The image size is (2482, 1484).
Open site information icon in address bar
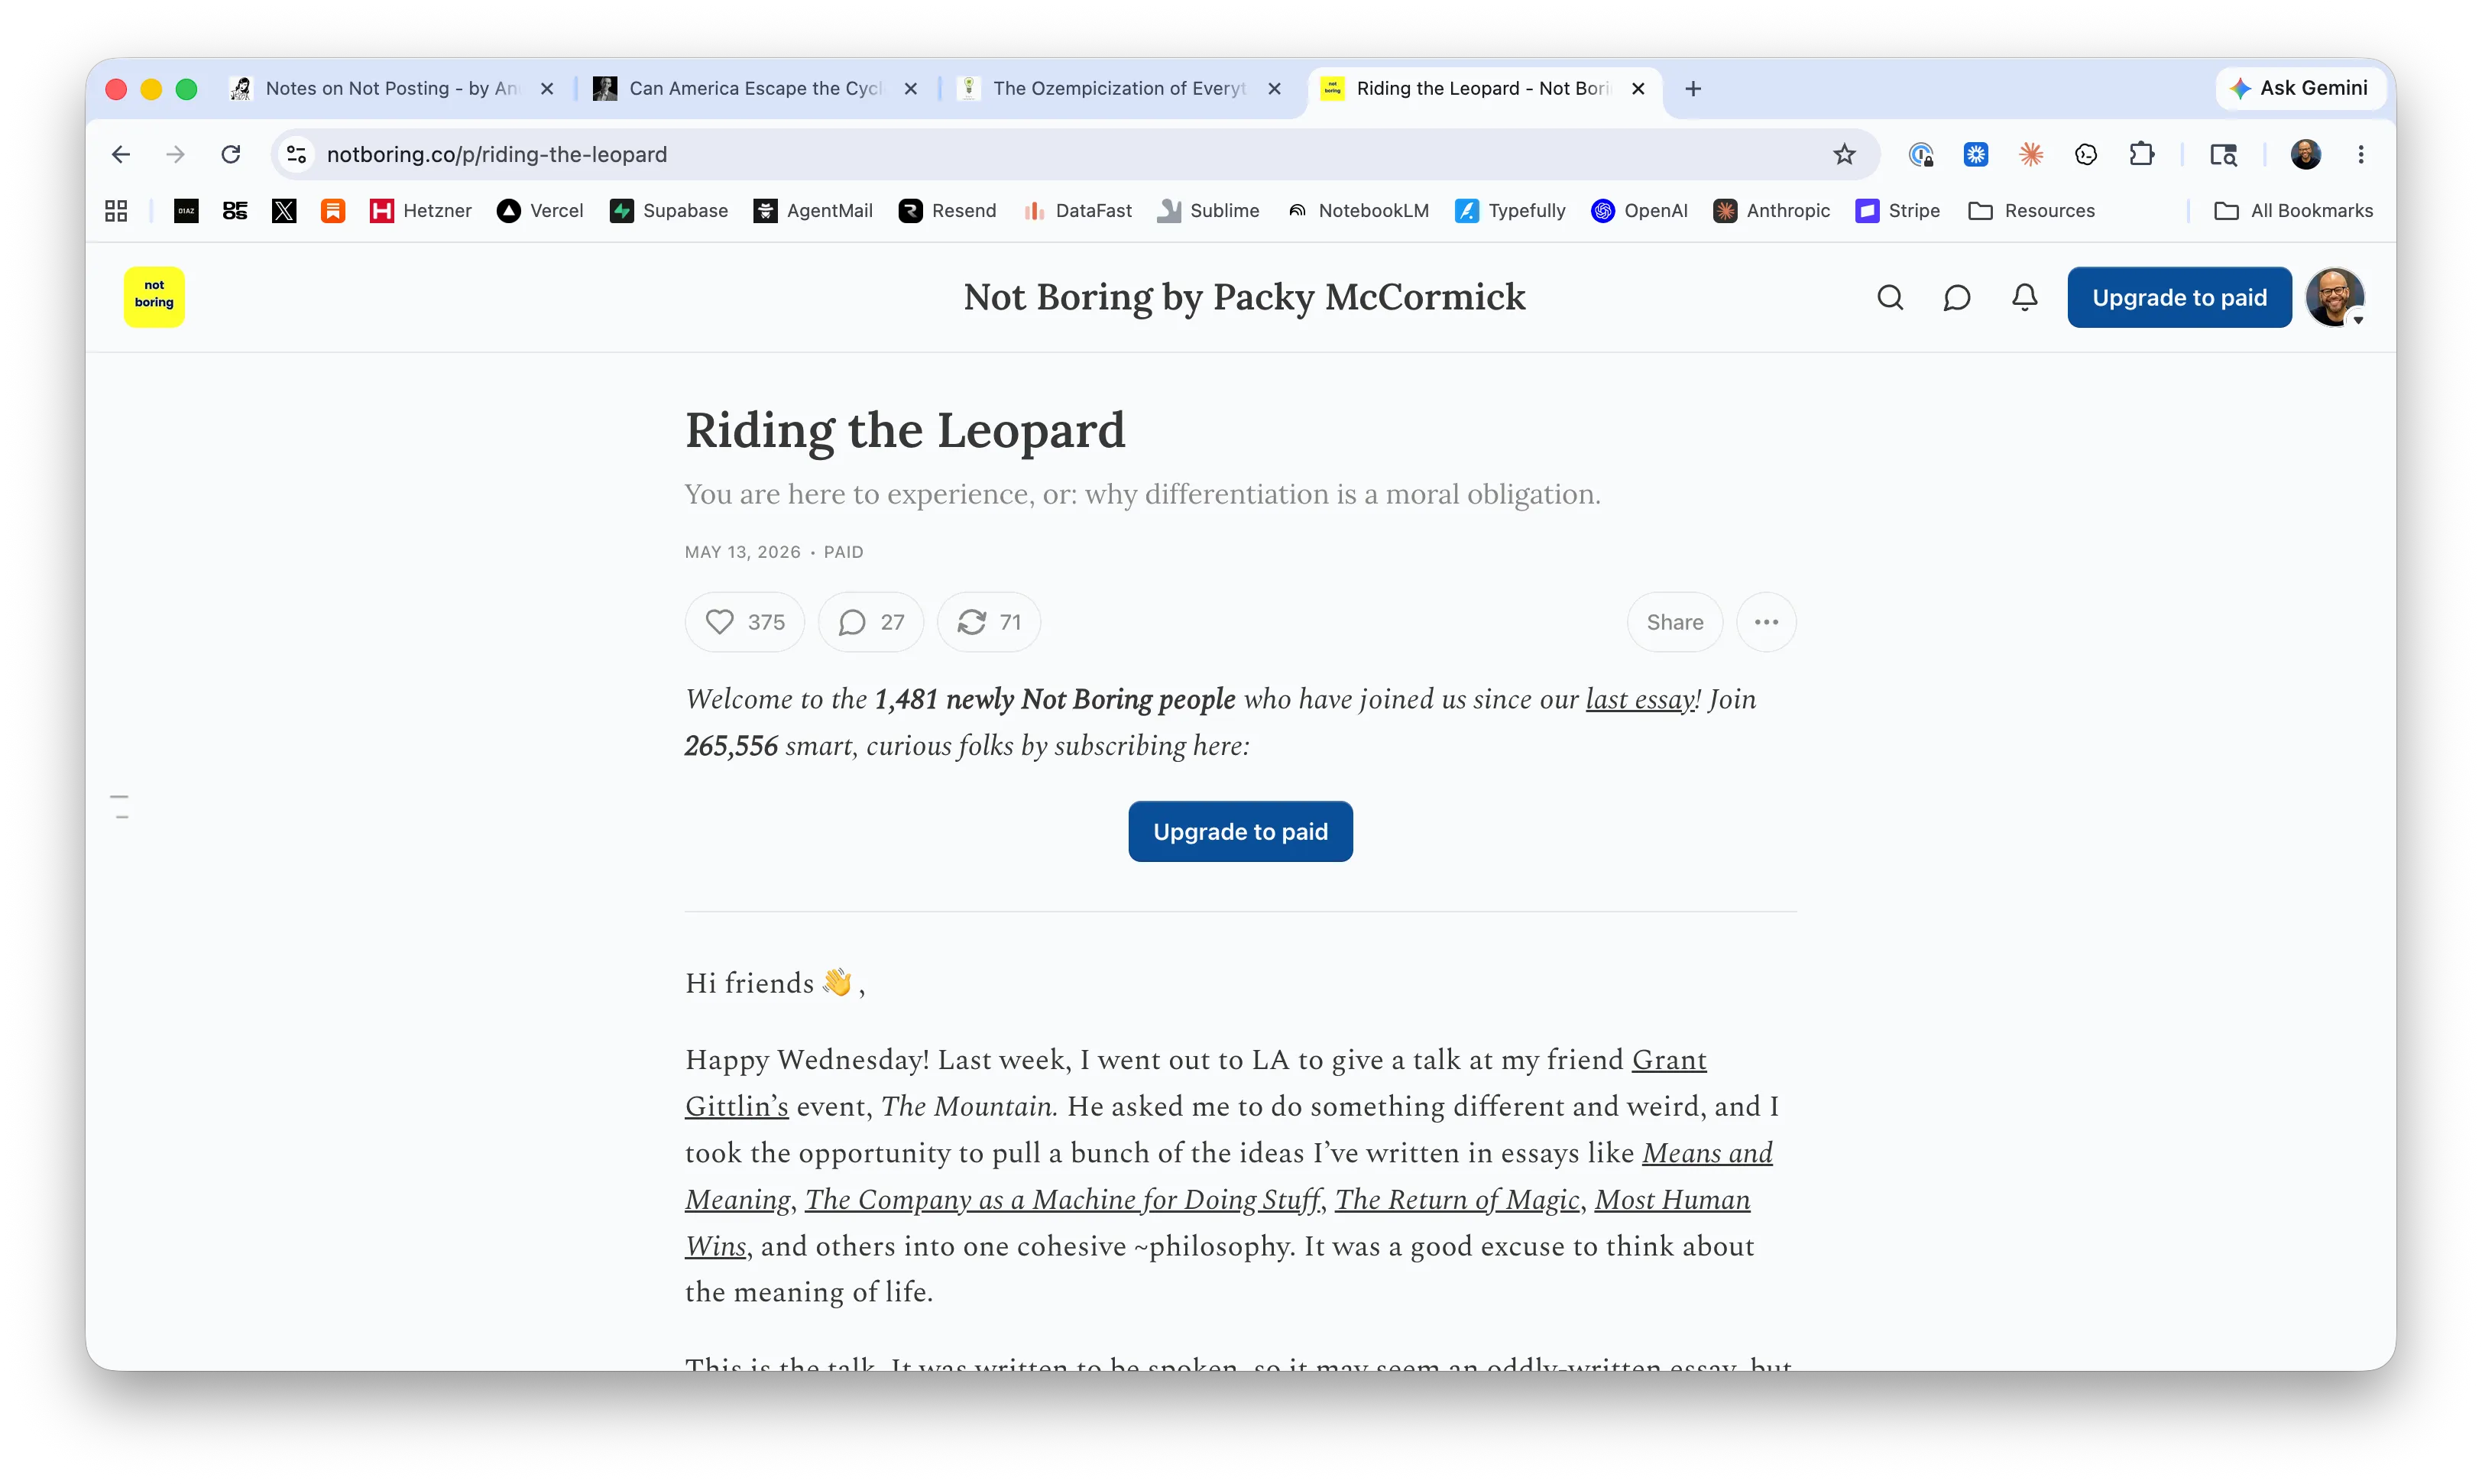click(297, 154)
